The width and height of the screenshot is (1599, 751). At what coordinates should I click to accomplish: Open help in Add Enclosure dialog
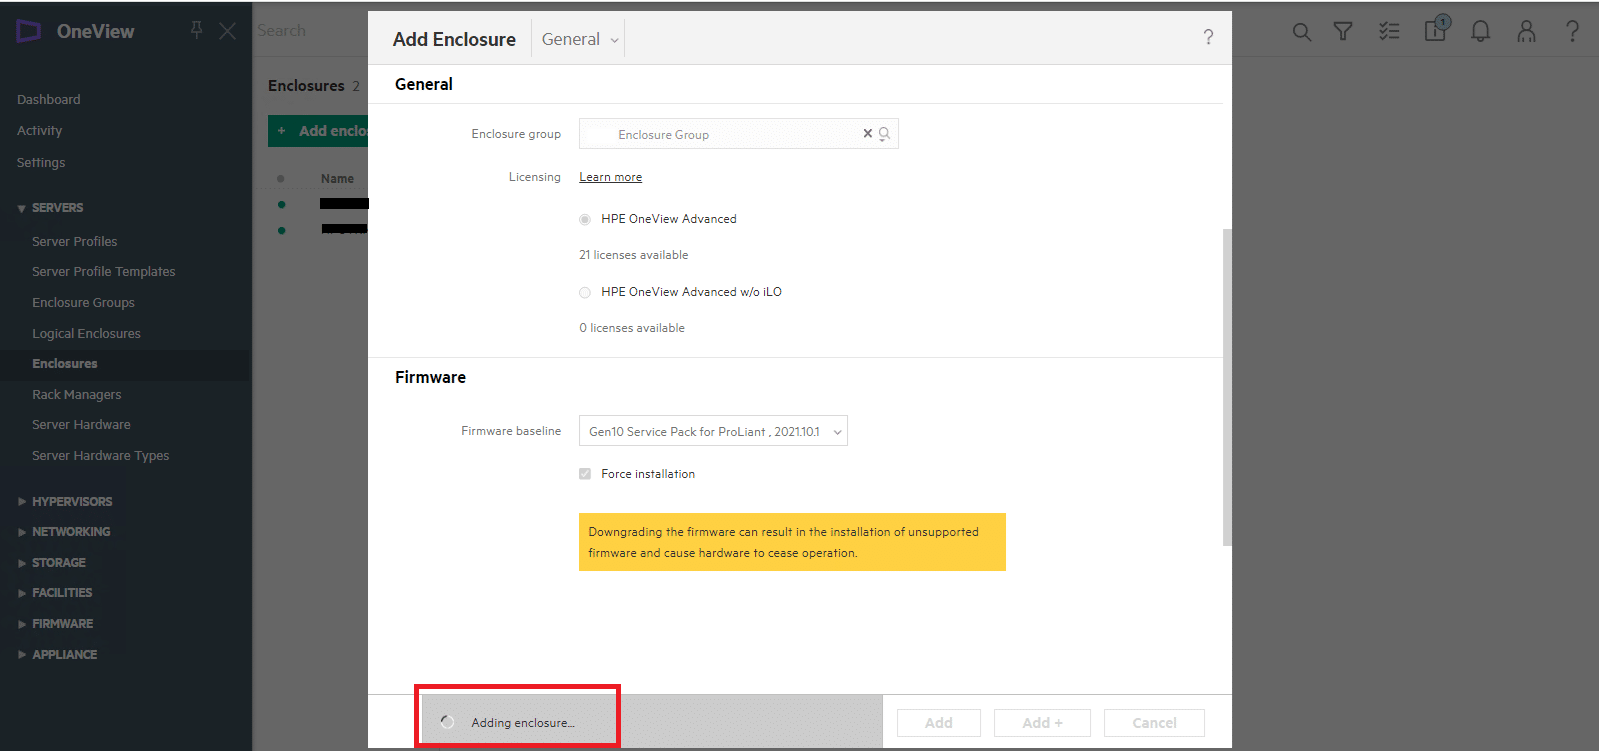1208,37
